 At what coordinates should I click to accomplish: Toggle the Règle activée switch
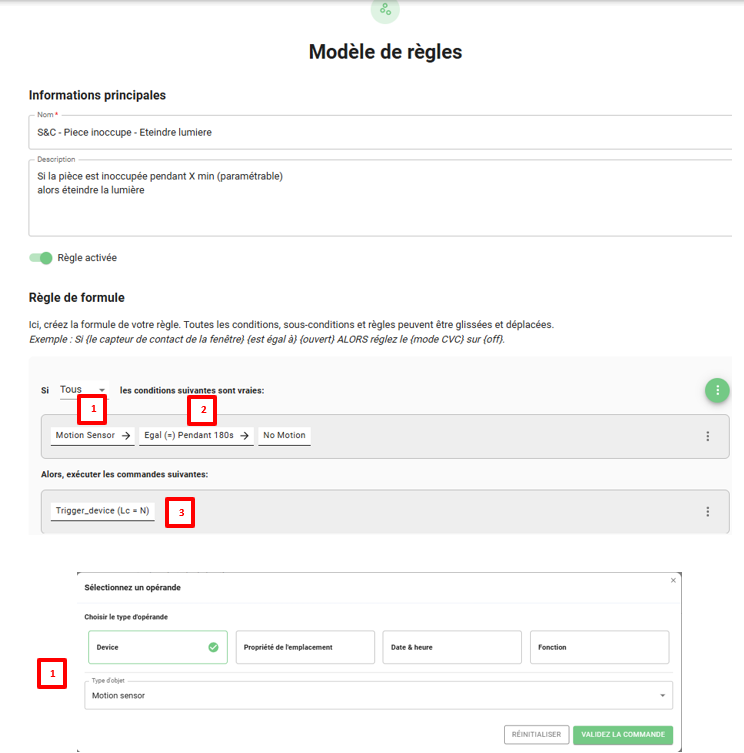tap(41, 258)
